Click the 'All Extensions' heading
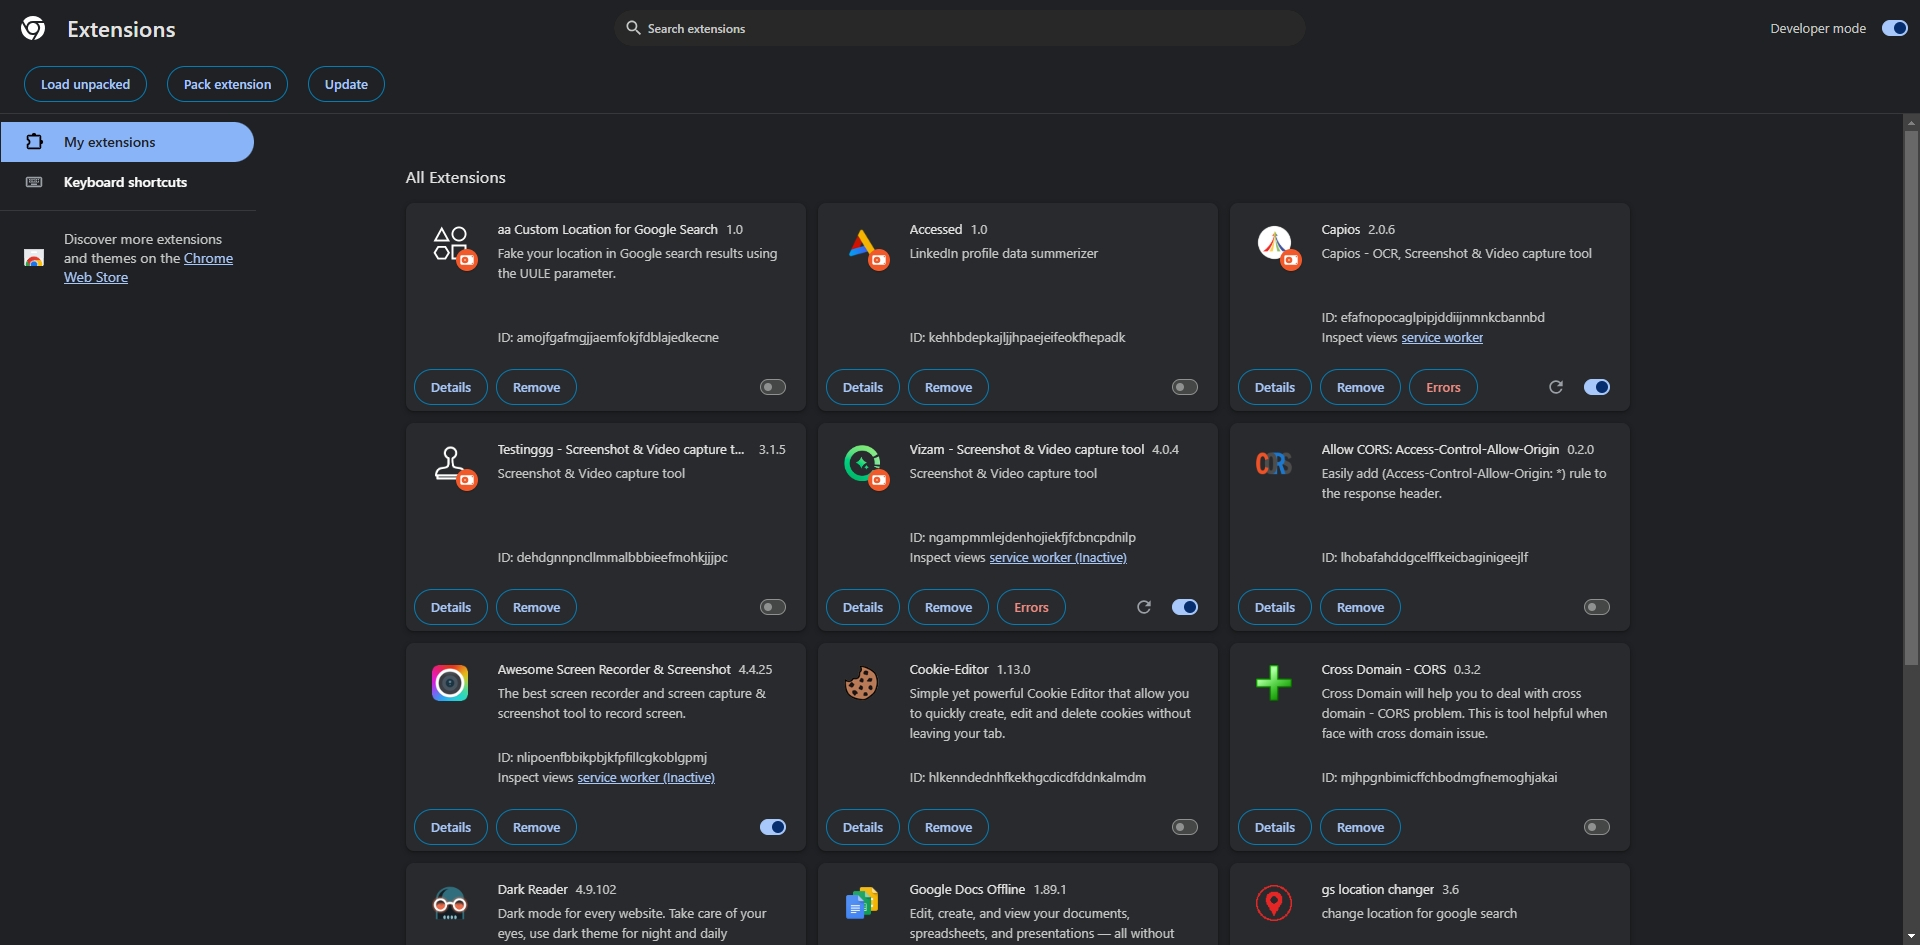The image size is (1920, 945). click(x=455, y=178)
